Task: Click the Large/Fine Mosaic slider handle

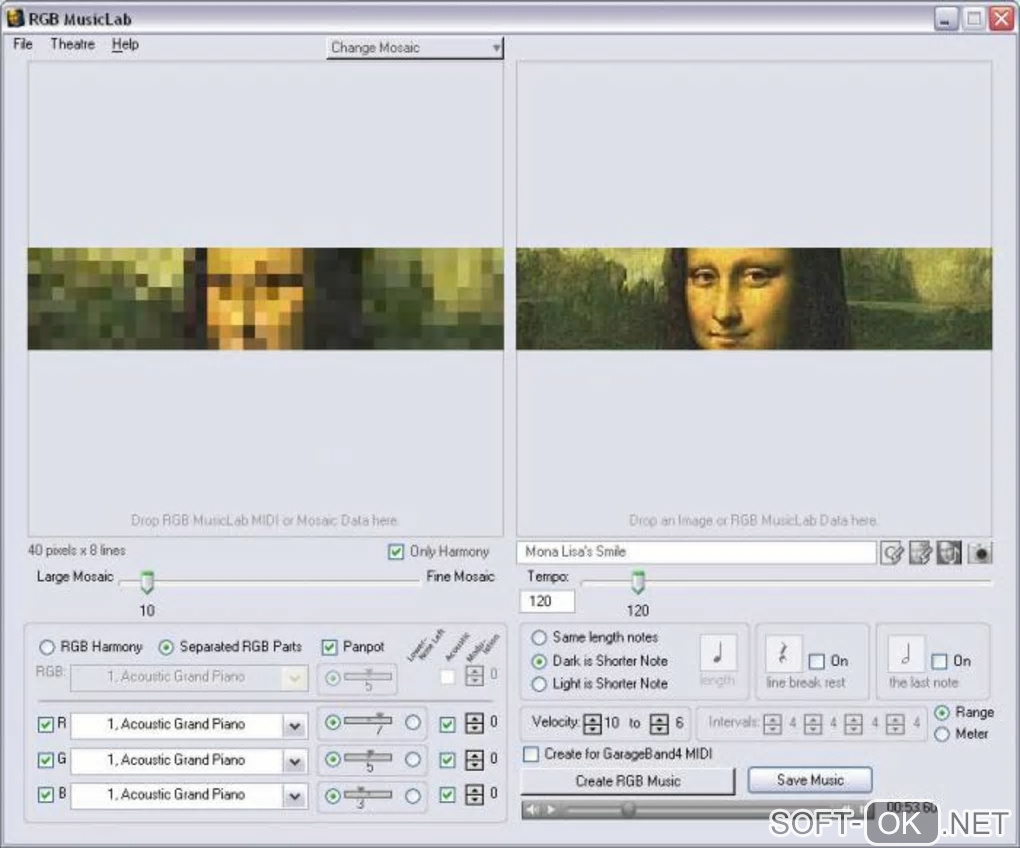Action: [147, 582]
